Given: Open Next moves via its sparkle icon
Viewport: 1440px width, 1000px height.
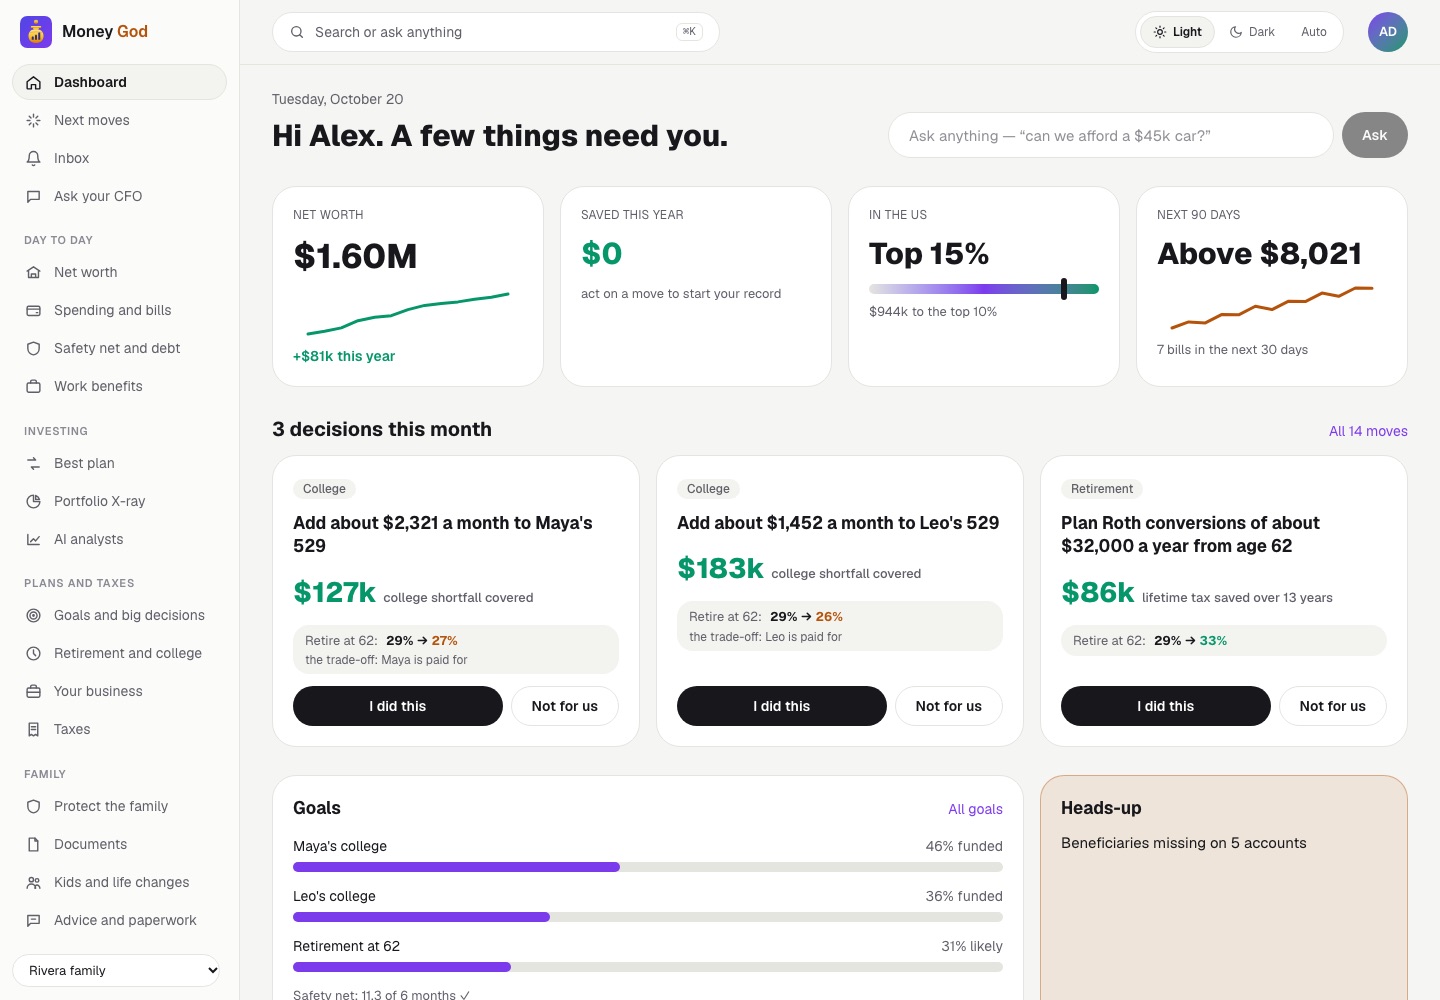Looking at the screenshot, I should 33,121.
